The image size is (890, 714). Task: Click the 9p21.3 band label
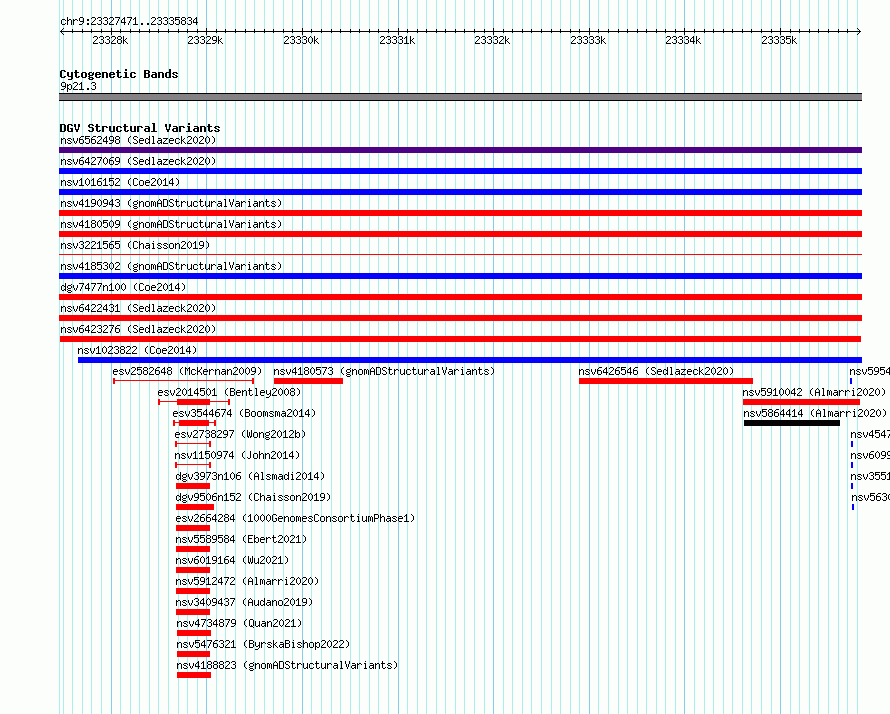78,86
